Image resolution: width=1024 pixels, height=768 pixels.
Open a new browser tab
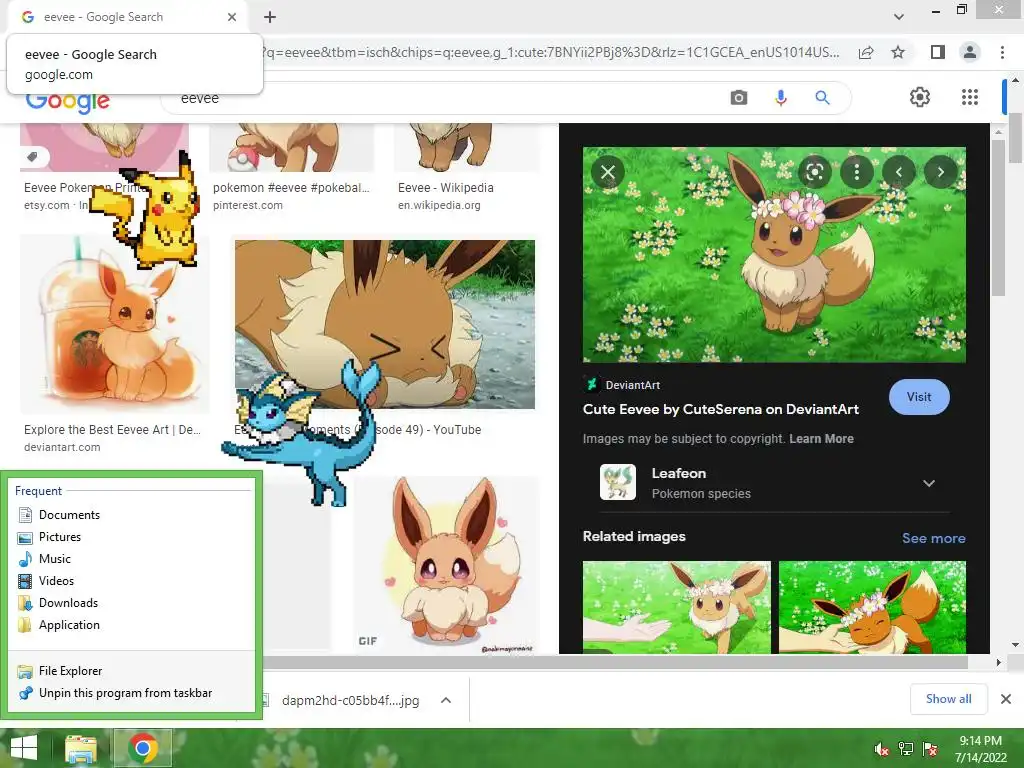(x=270, y=17)
